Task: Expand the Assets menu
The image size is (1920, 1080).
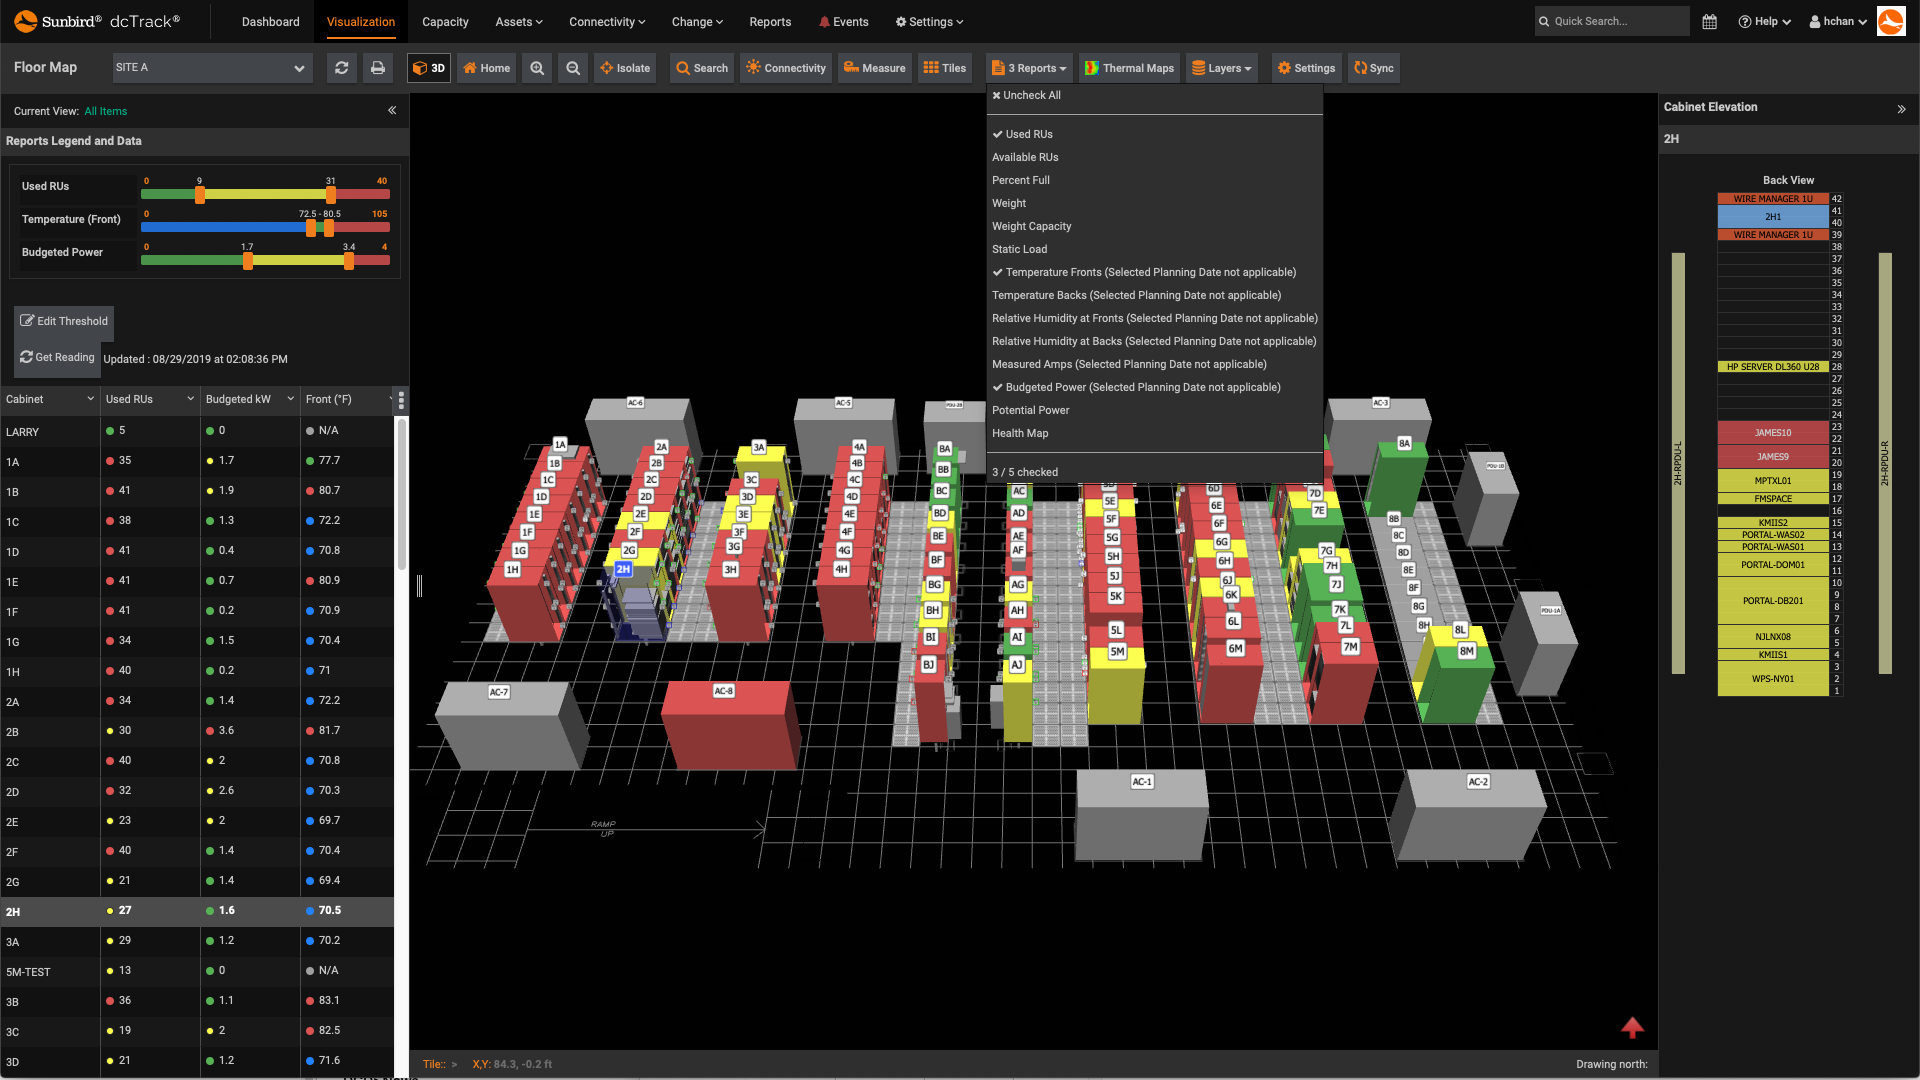Action: 519,22
